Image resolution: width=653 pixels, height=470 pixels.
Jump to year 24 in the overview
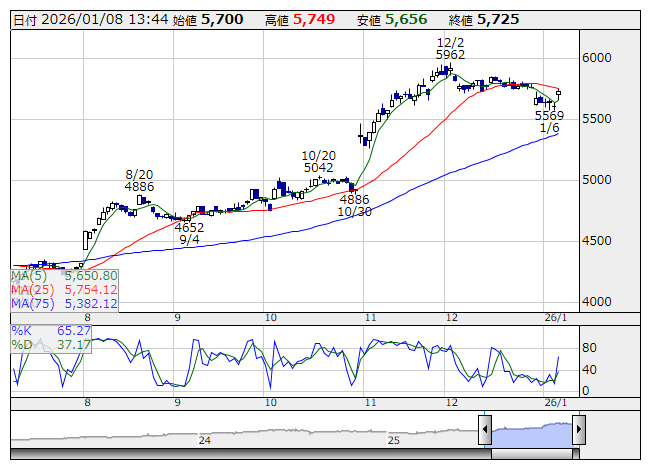point(204,440)
